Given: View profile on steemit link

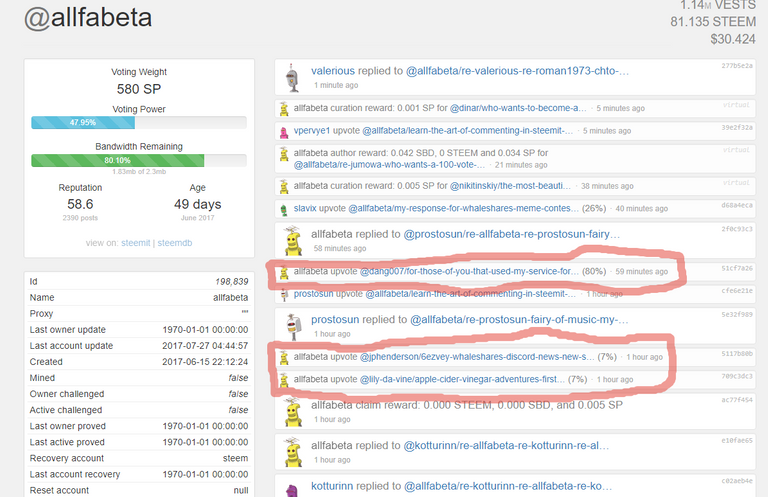Looking at the screenshot, I should [136, 243].
